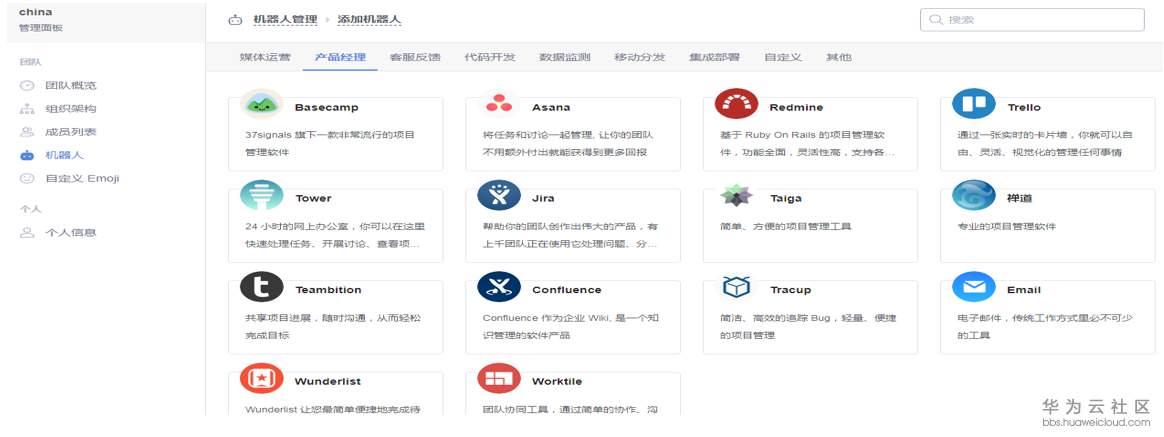Click the china team name header

click(36, 12)
